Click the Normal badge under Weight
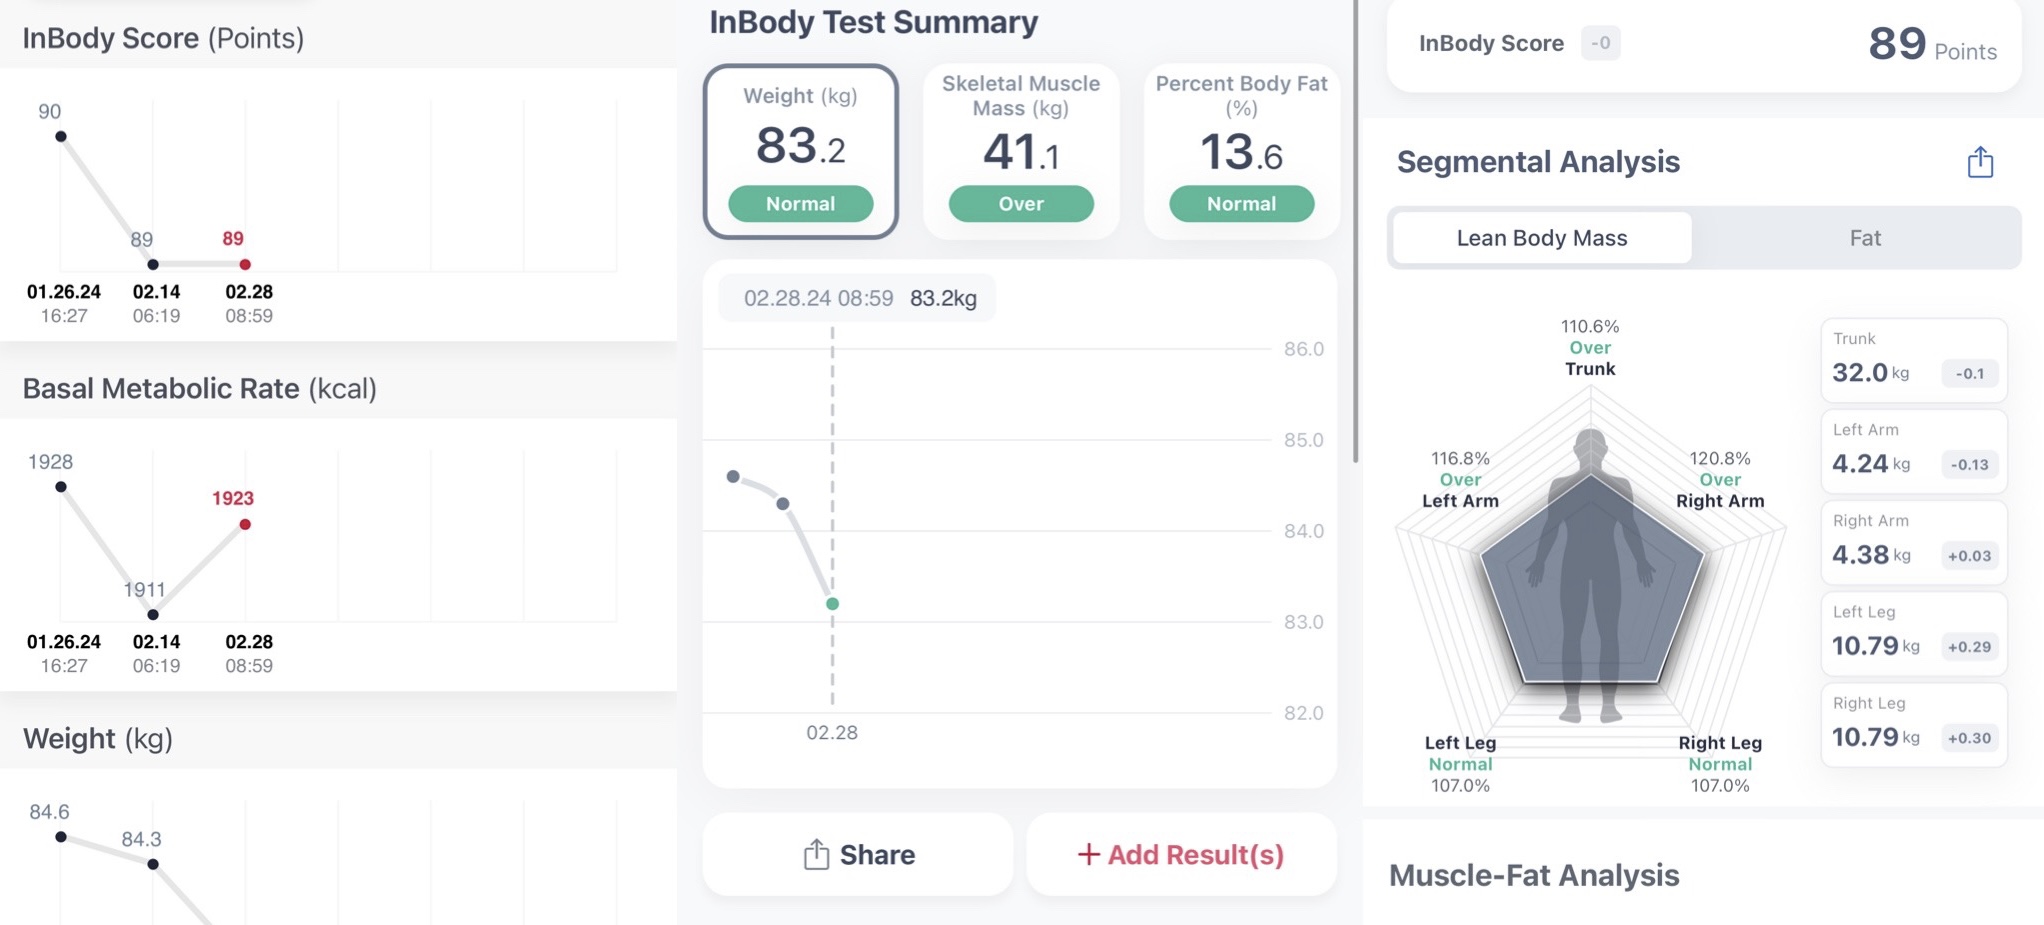Screen dimensions: 2044x925 click(800, 203)
